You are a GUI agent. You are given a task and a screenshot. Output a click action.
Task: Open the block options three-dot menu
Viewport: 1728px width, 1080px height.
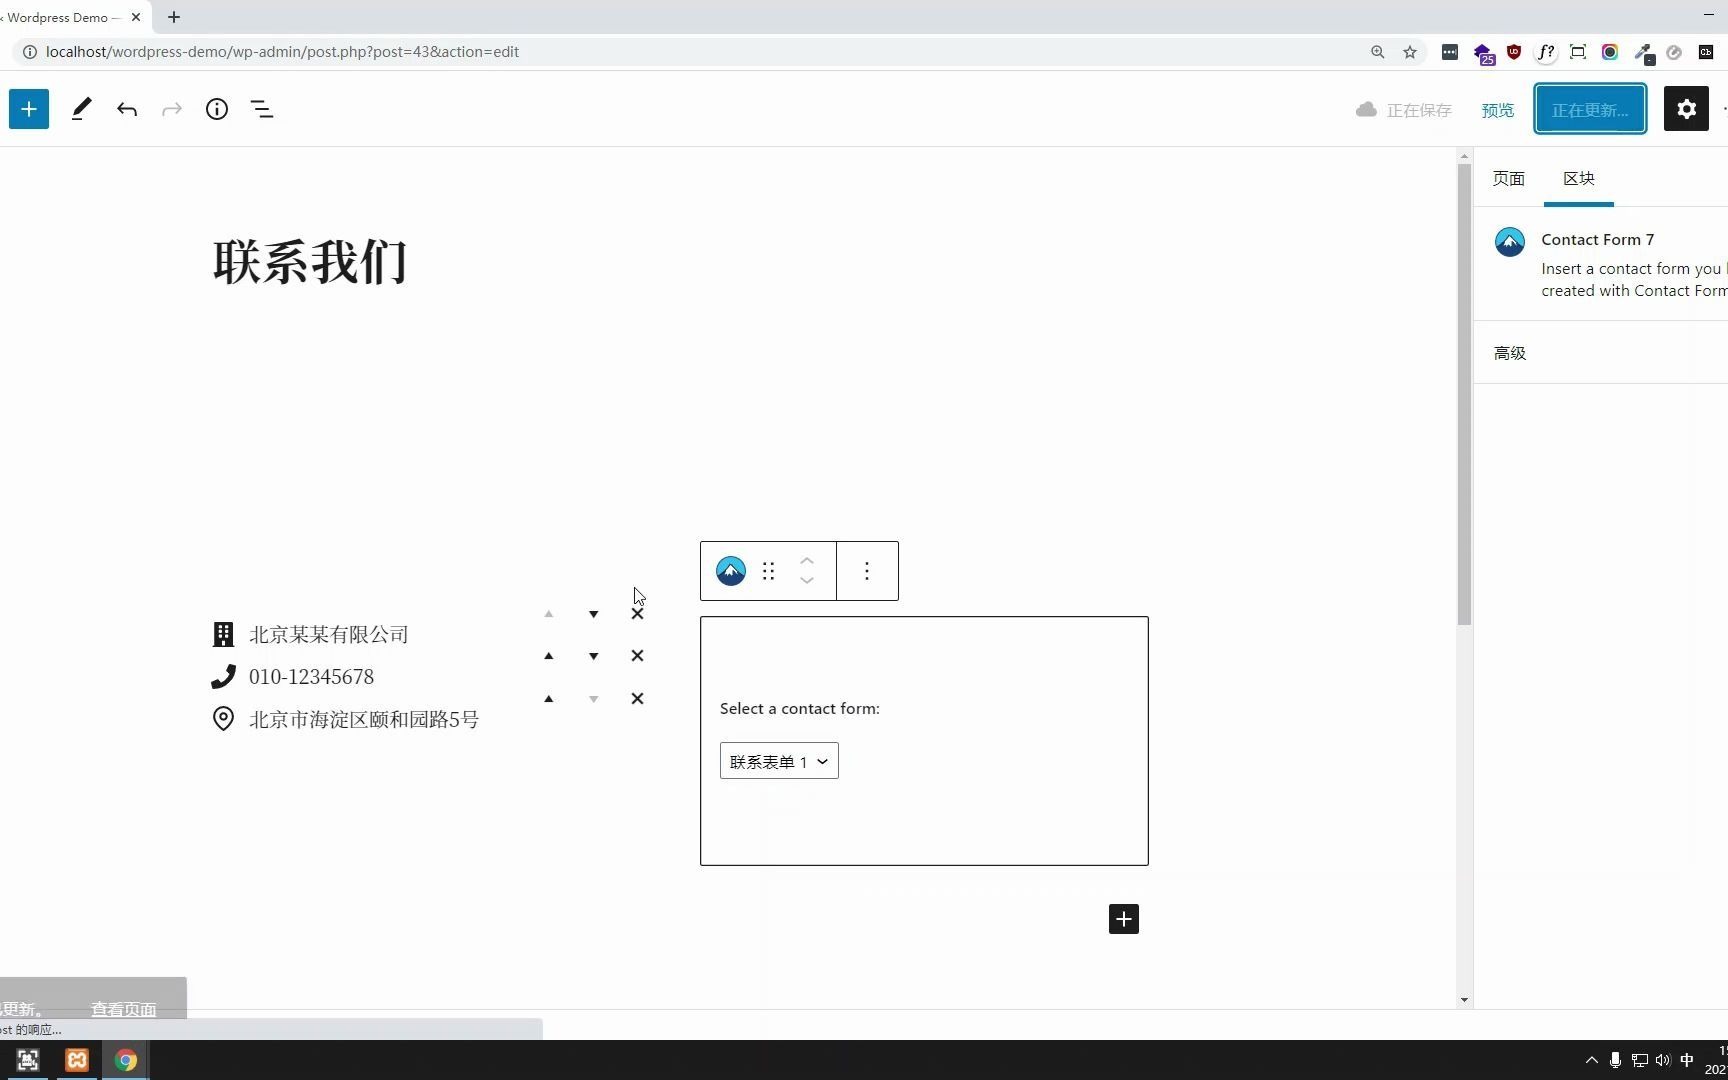867,571
